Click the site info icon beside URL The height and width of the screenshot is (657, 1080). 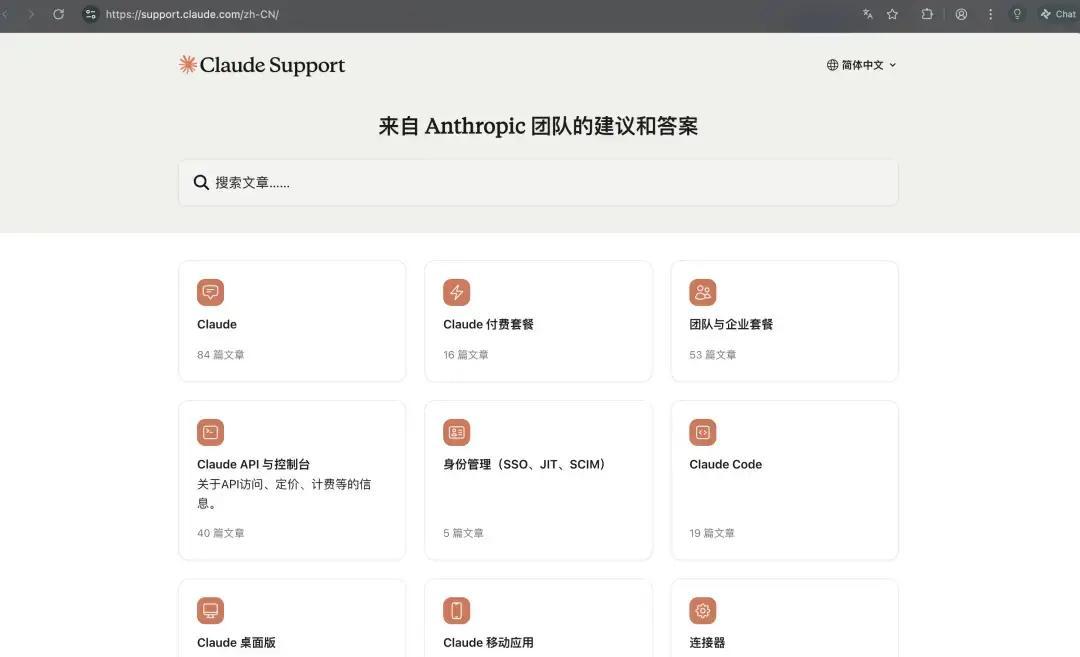click(x=90, y=14)
